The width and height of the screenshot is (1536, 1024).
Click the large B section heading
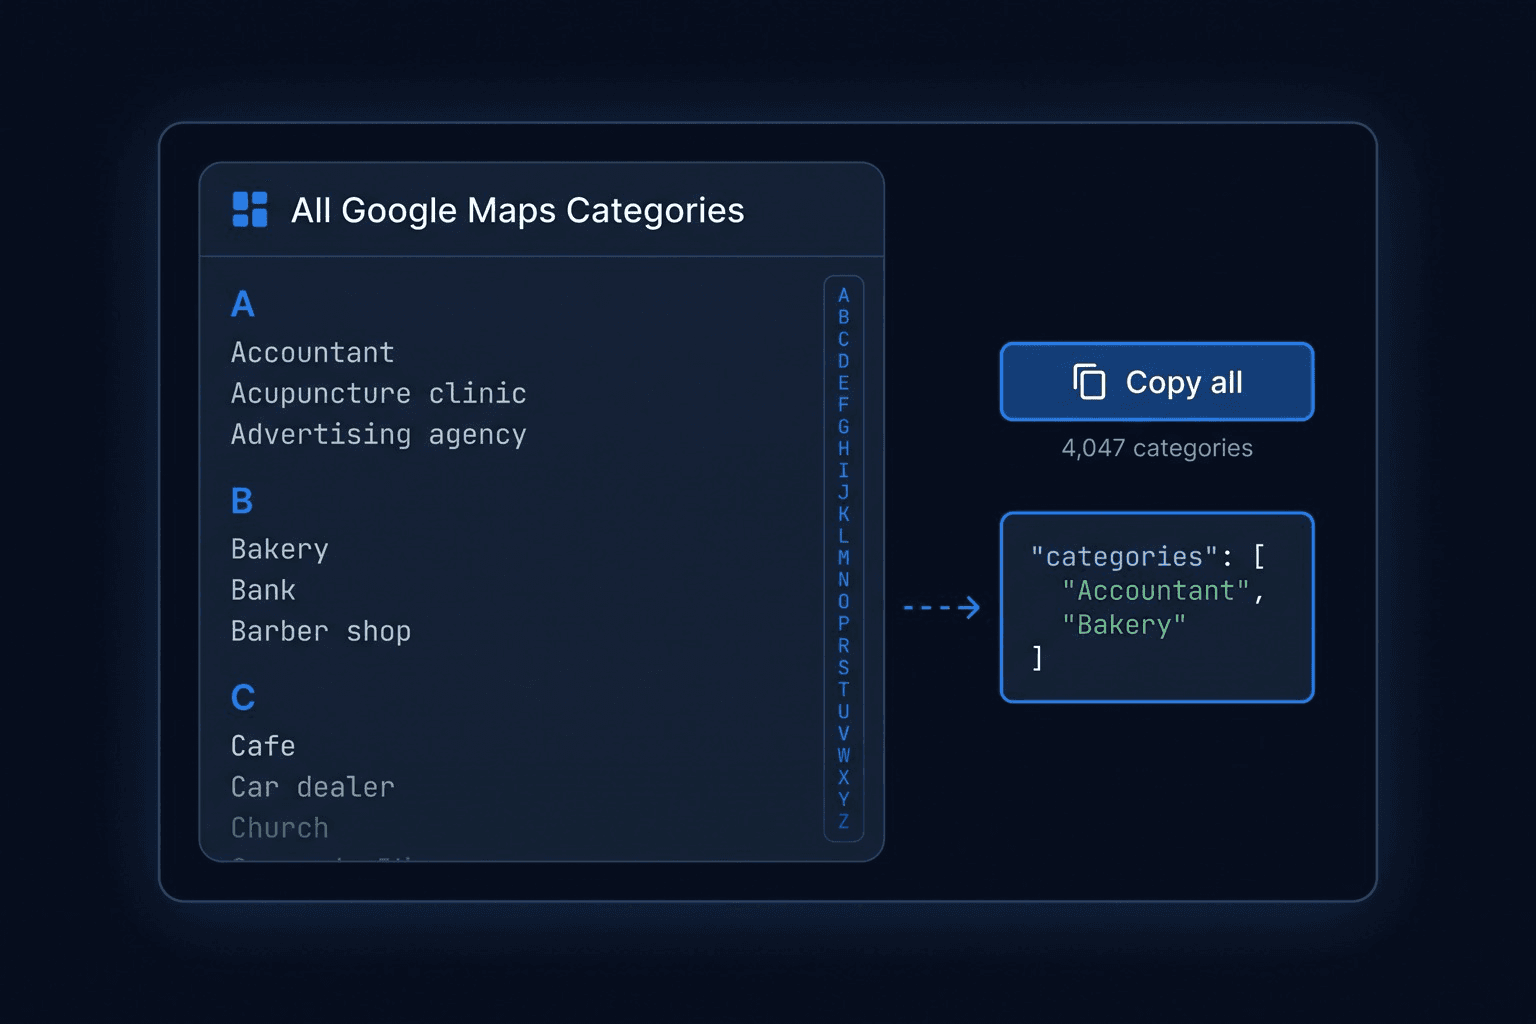[x=242, y=501]
